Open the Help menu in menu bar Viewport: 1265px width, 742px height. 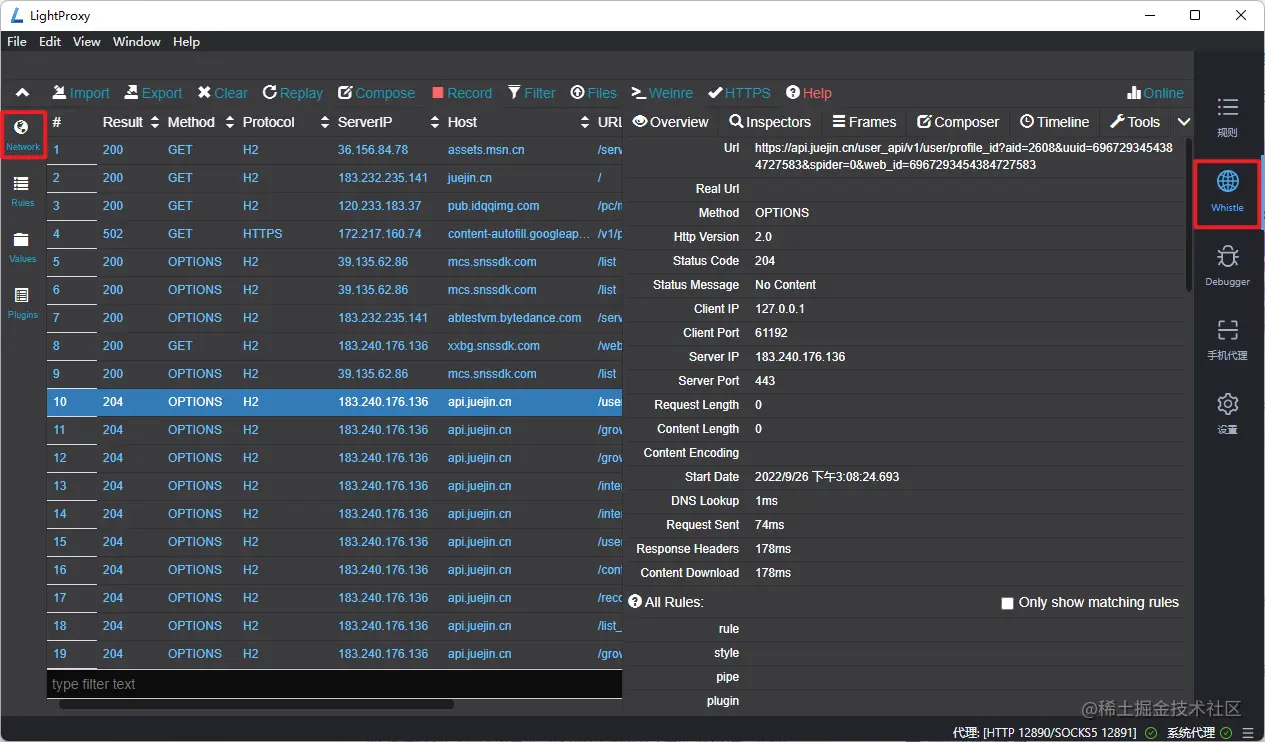click(x=186, y=42)
